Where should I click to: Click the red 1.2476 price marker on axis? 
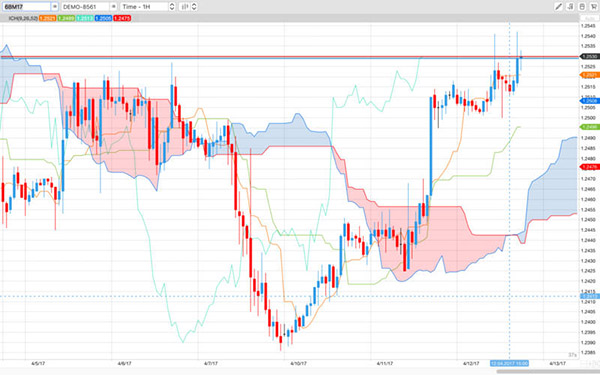[590, 167]
